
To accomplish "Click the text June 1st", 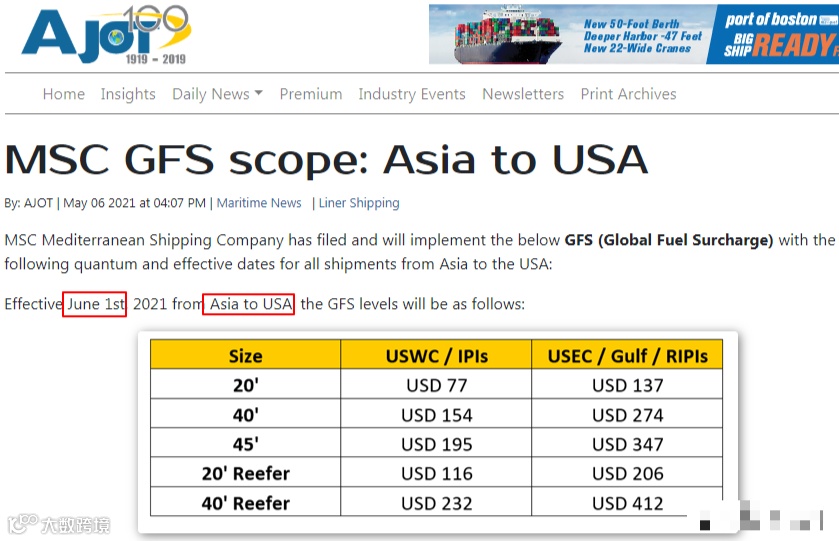I will [95, 304].
